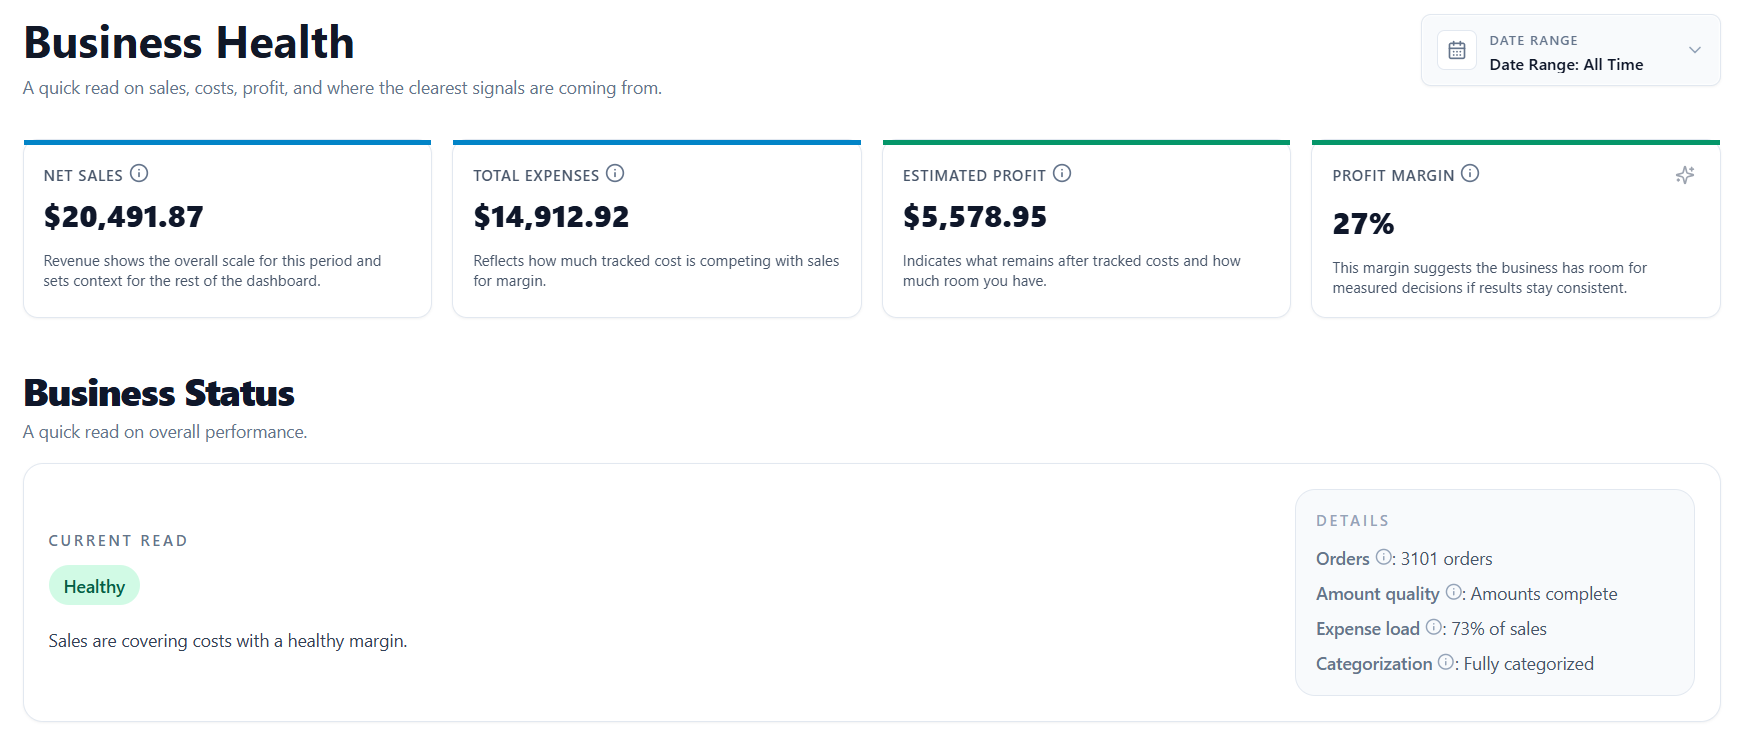Show info for Estimated Profit

coord(1062,173)
